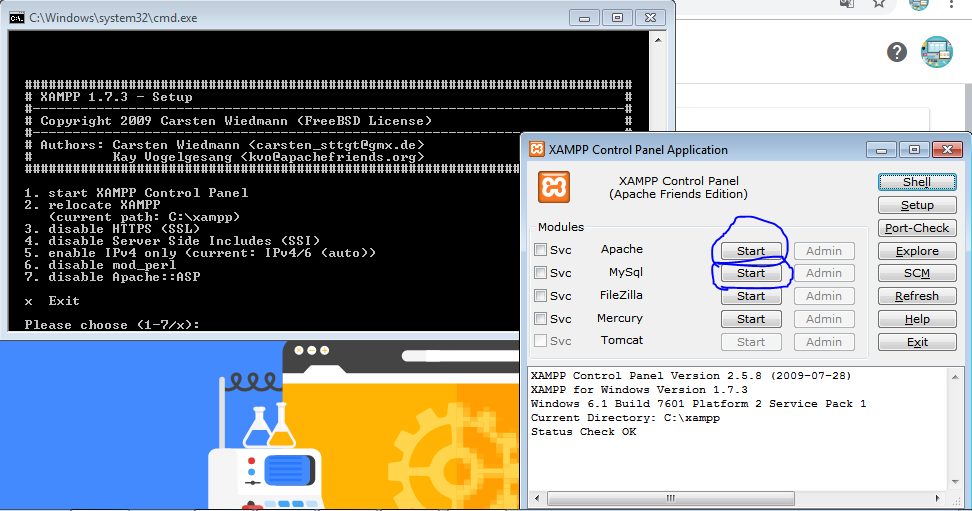The height and width of the screenshot is (511, 972).
Task: Enable Svc checkbox for FileZilla
Action: 541,295
